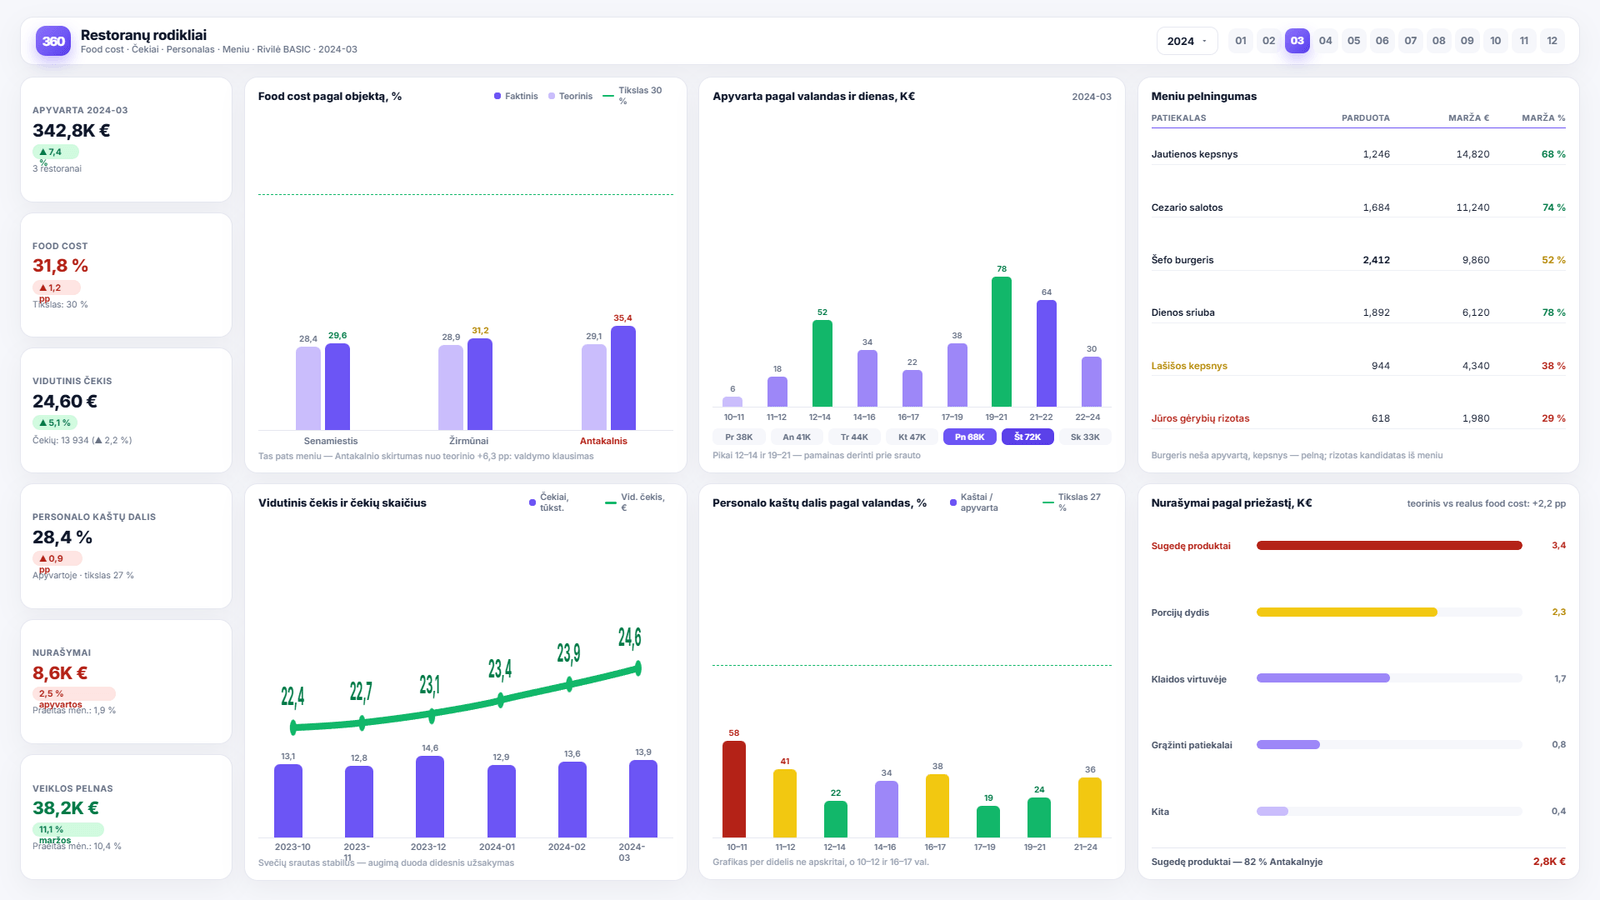Sort by PATIEKALAS column header
The image size is (1600, 900).
(x=1179, y=118)
